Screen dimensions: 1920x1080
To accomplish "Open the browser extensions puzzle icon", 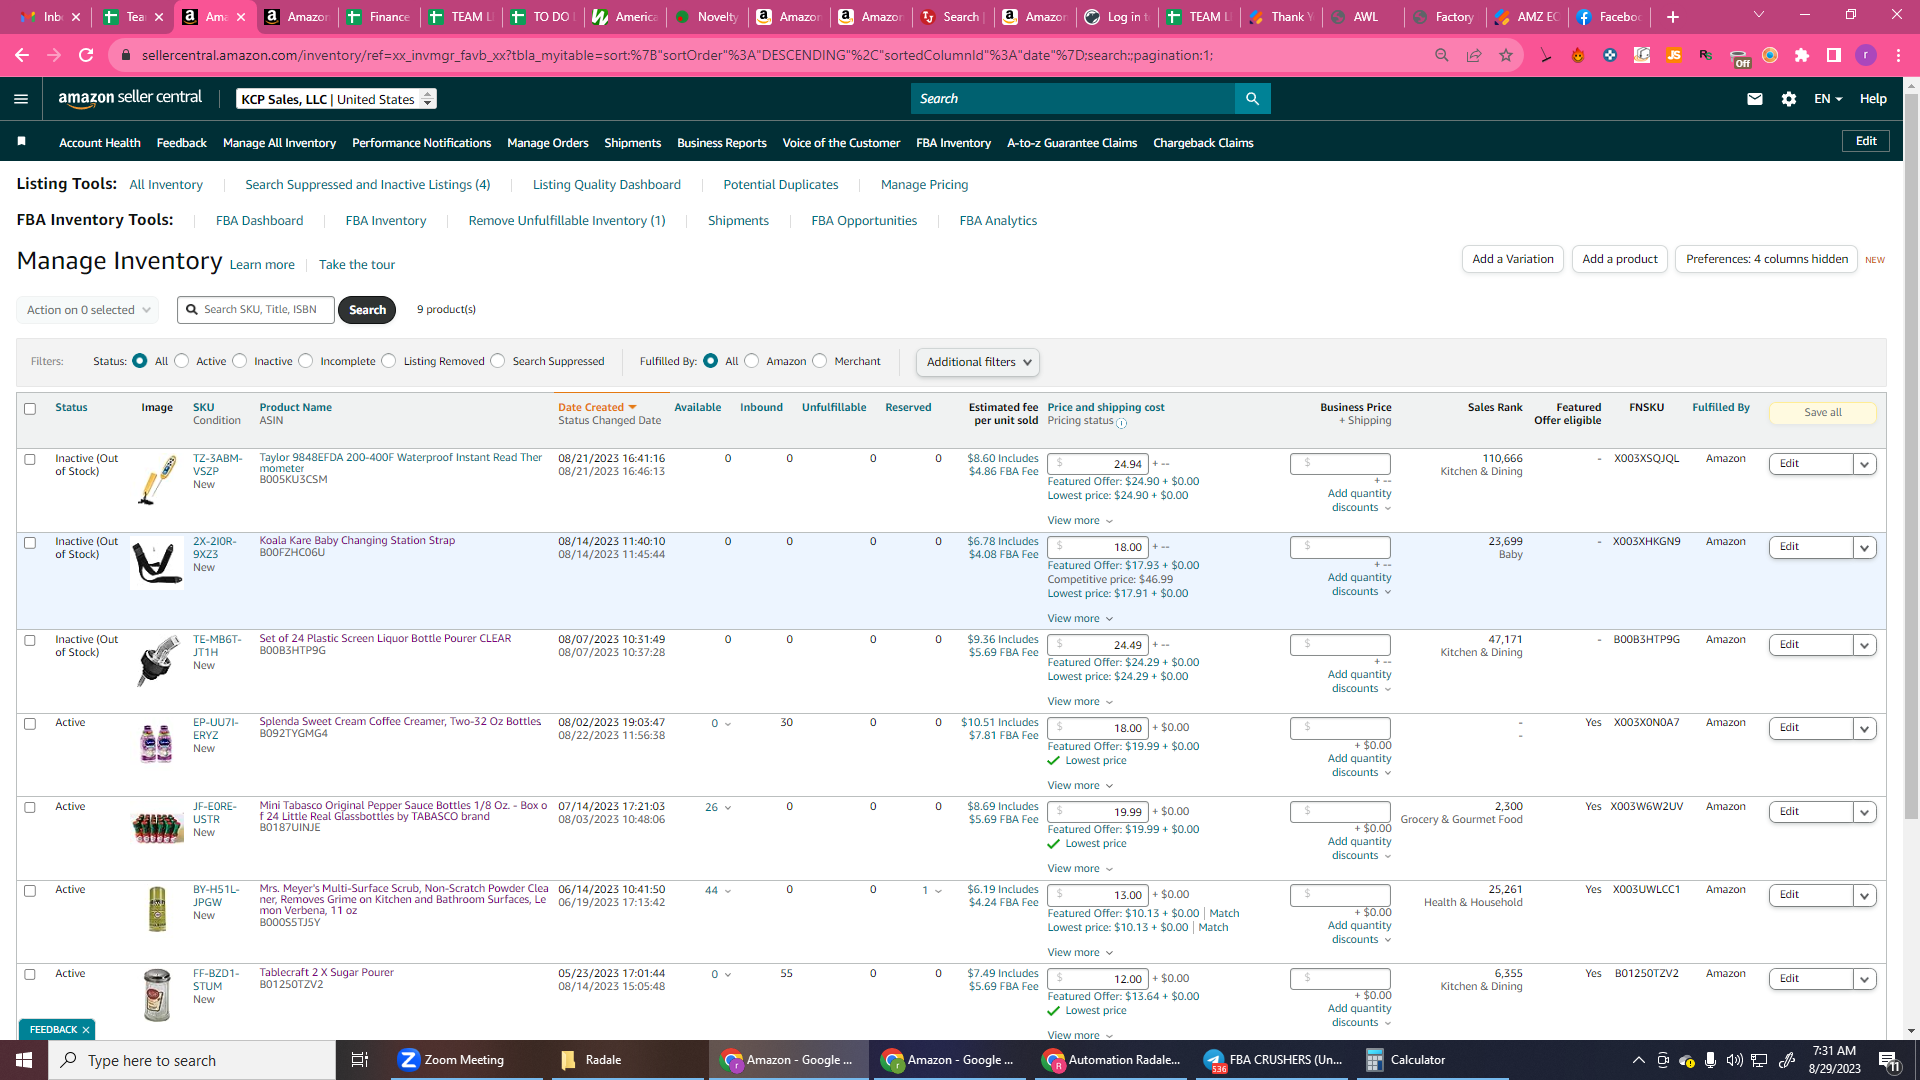I will coord(1802,55).
